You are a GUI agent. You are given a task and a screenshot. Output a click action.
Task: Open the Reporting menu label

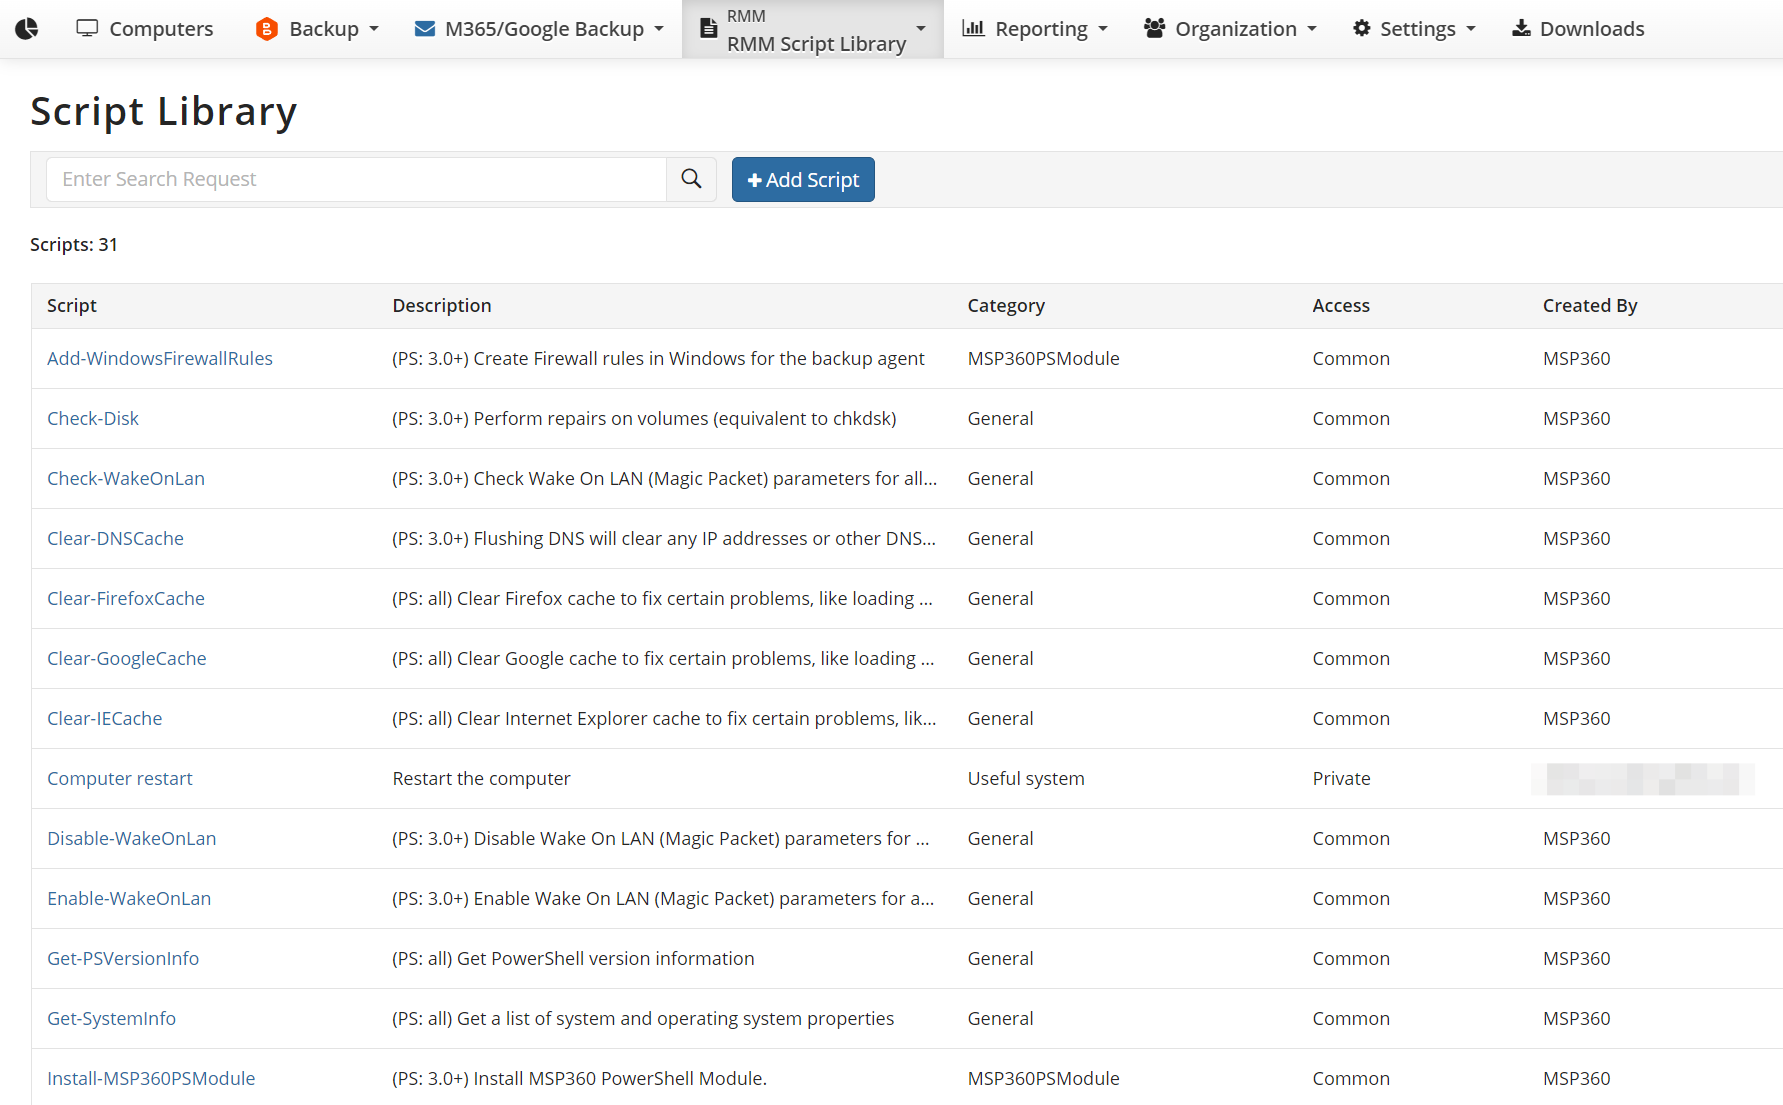coord(1041,29)
